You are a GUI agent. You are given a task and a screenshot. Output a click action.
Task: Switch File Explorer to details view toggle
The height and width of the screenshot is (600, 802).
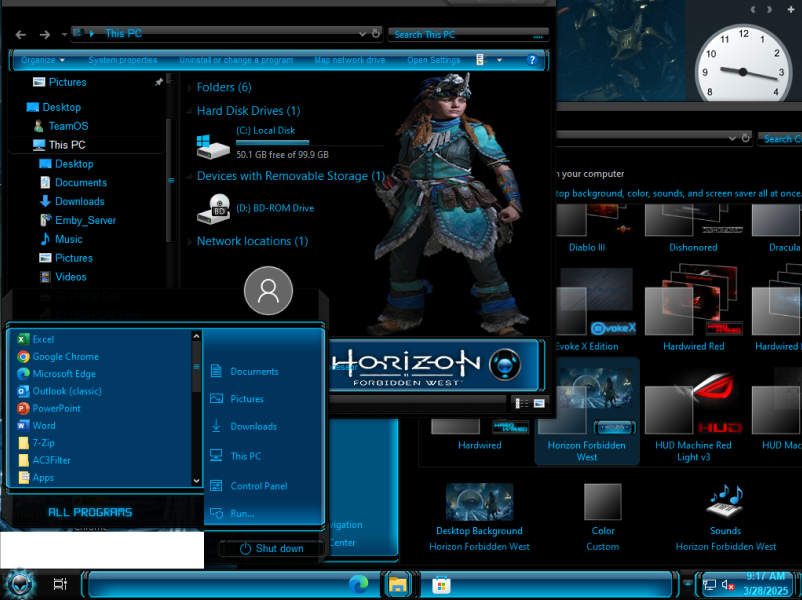pyautogui.click(x=522, y=404)
